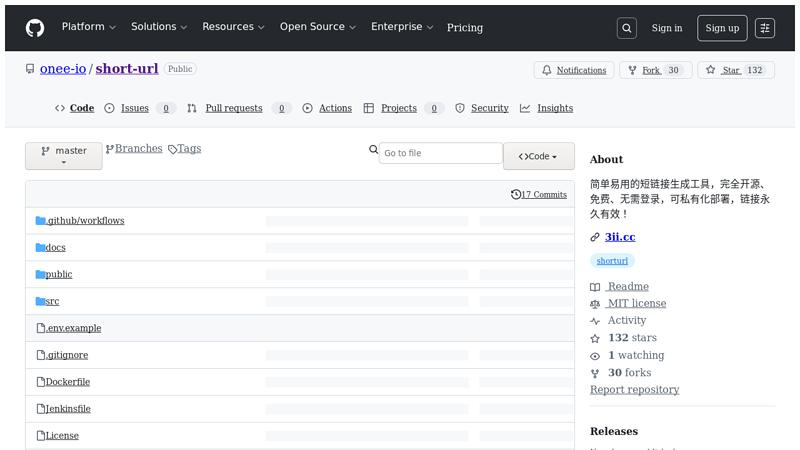Click the history clock icon by 17 Commits
The image size is (800, 450).
516,194
